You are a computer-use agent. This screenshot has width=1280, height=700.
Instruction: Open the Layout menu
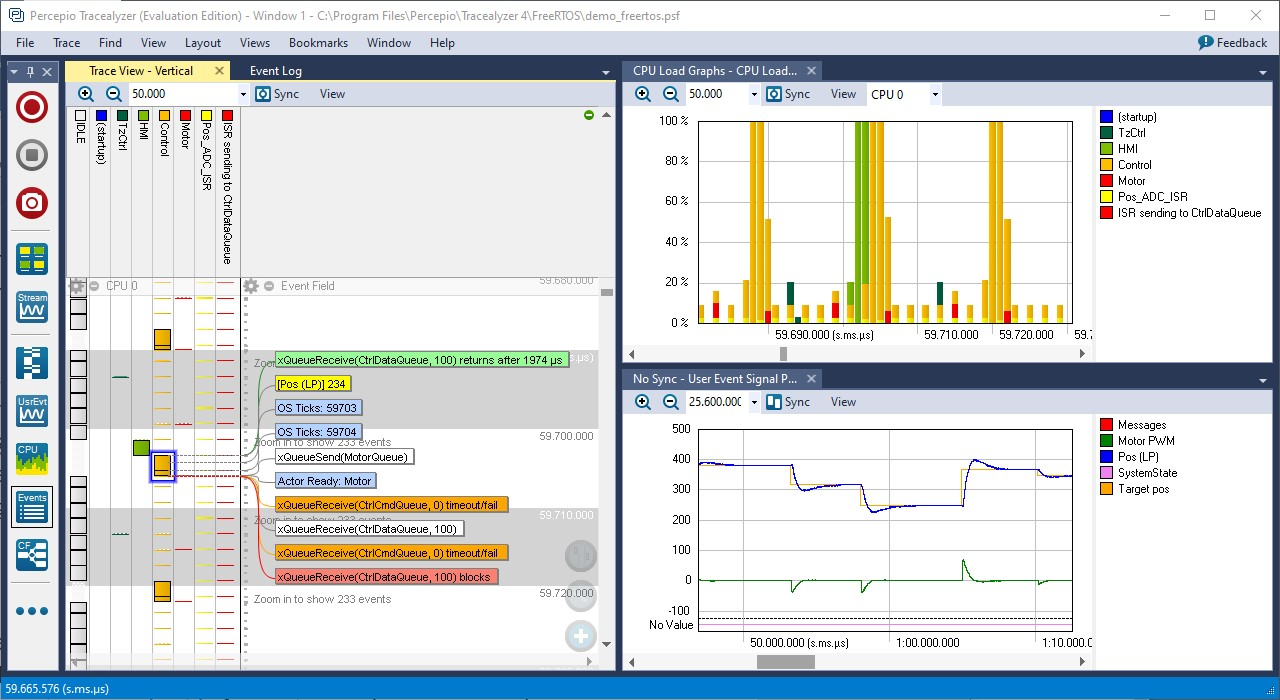(203, 43)
